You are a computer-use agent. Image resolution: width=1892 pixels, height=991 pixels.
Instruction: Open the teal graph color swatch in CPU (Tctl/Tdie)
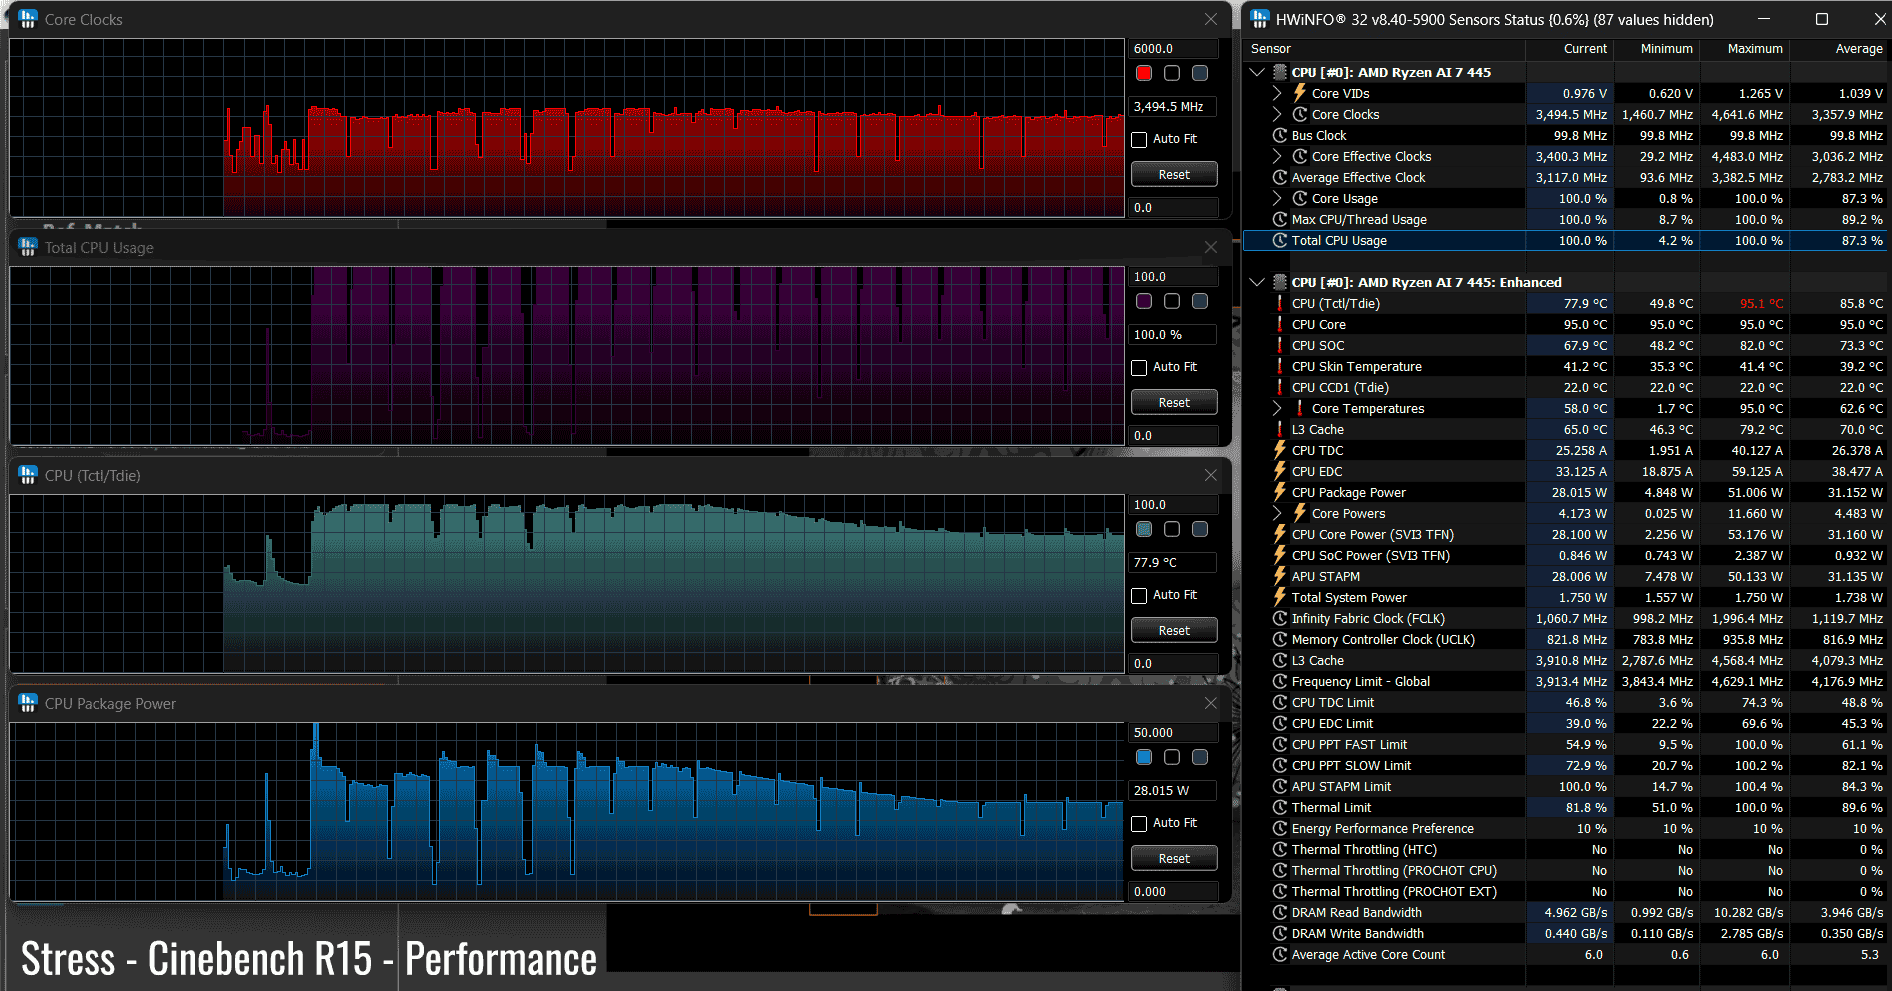(x=1144, y=529)
